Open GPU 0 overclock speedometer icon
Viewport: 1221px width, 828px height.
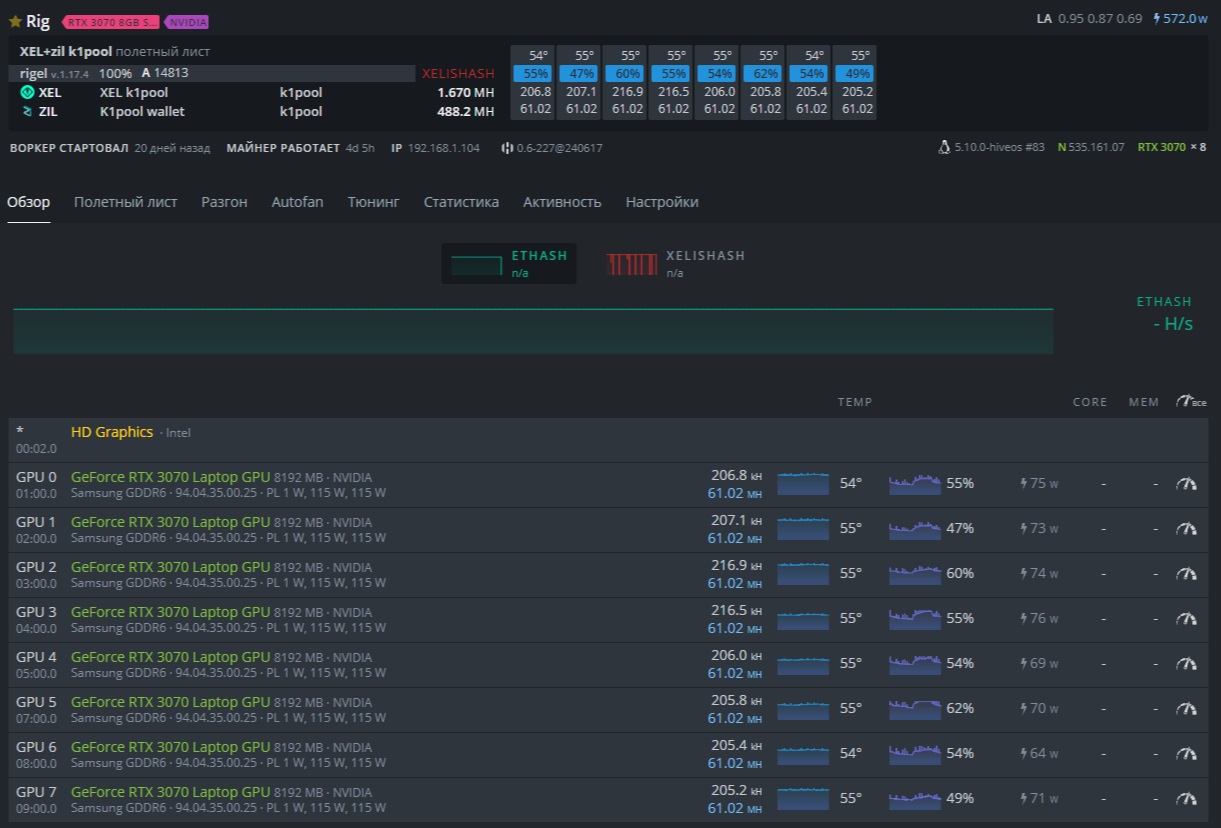click(x=1186, y=483)
